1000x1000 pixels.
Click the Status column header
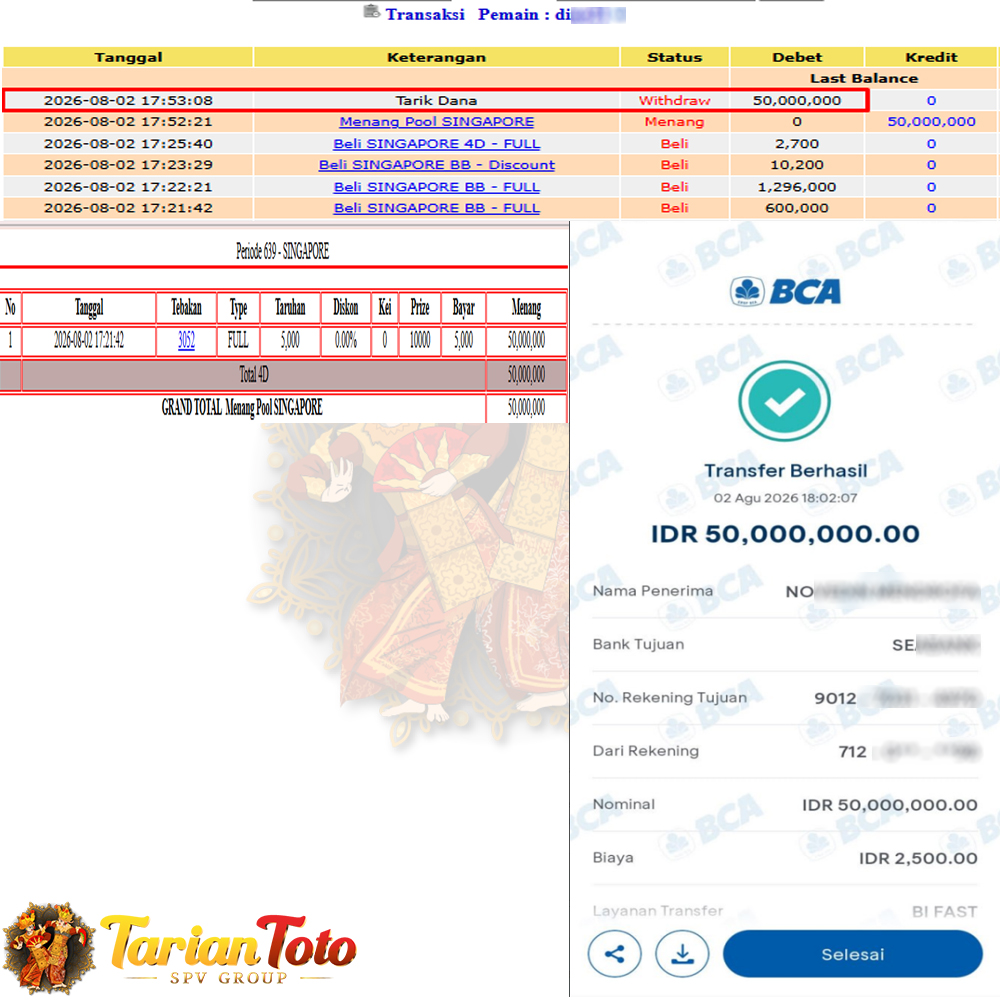674,57
